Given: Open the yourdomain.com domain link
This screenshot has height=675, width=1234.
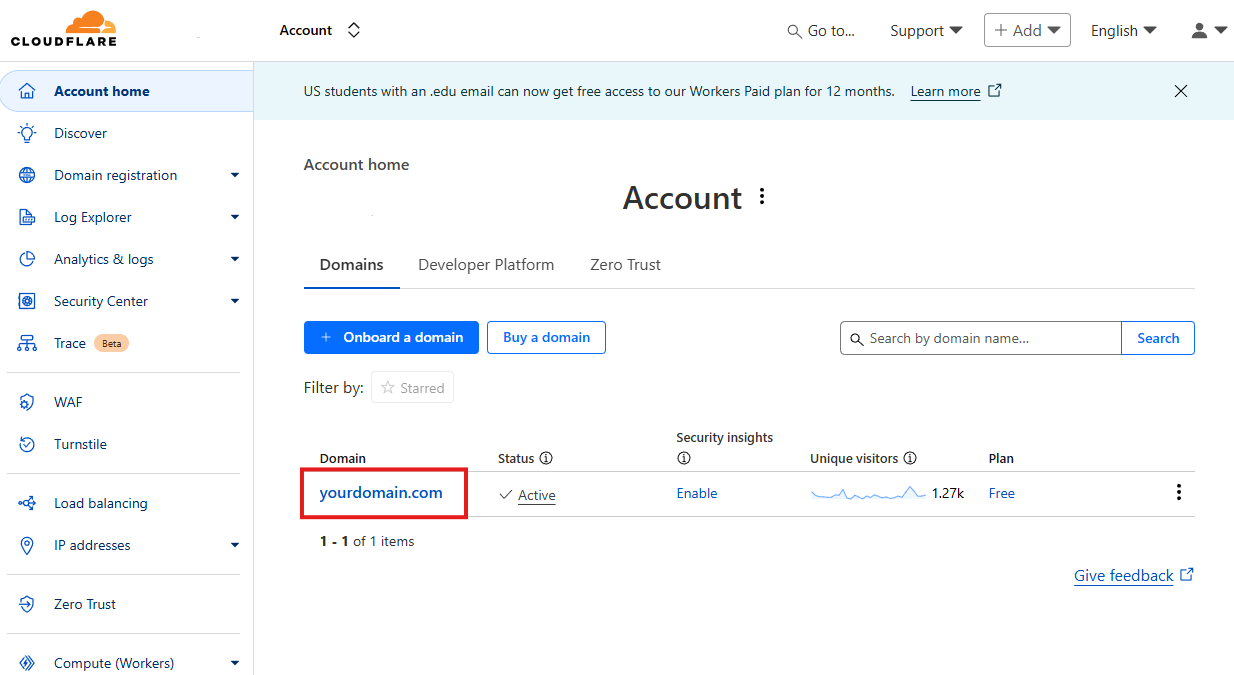Looking at the screenshot, I should (381, 492).
